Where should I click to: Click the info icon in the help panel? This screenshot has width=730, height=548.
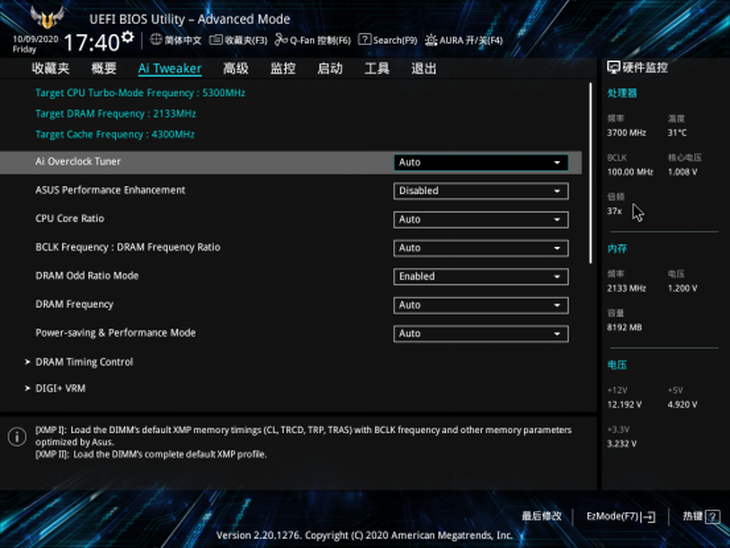point(17,437)
